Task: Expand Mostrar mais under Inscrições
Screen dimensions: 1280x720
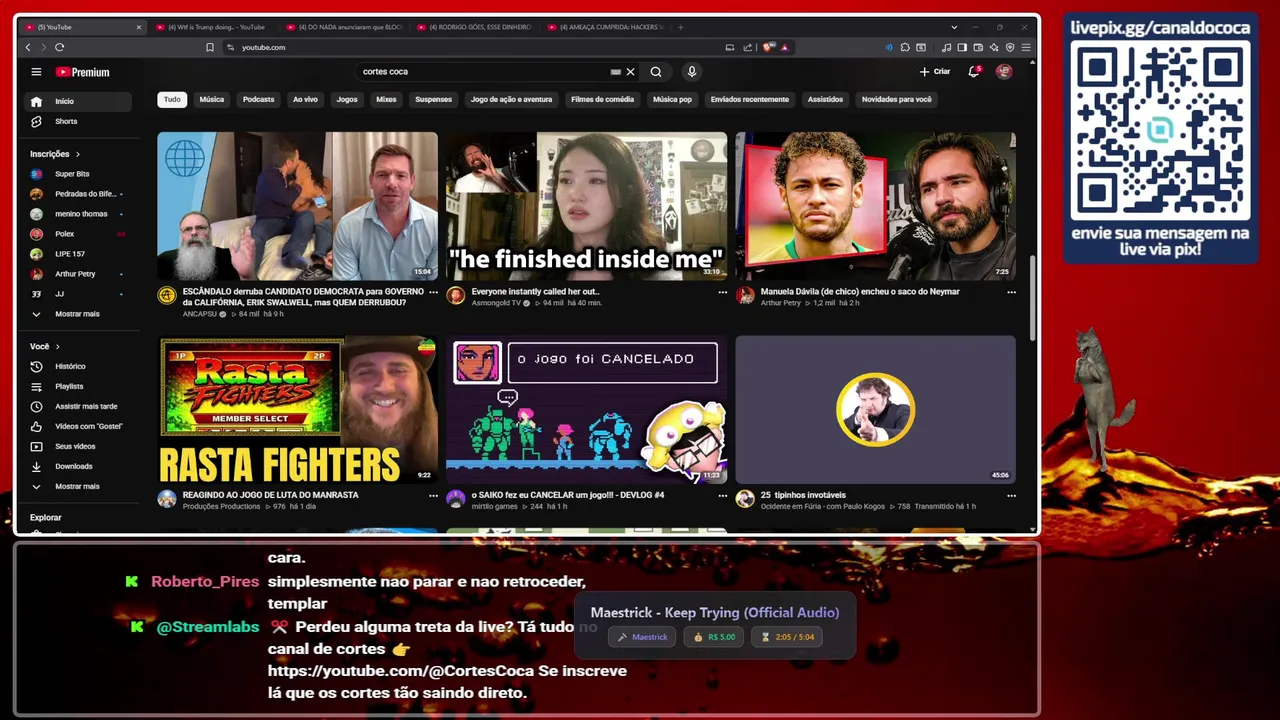Action: point(78,314)
